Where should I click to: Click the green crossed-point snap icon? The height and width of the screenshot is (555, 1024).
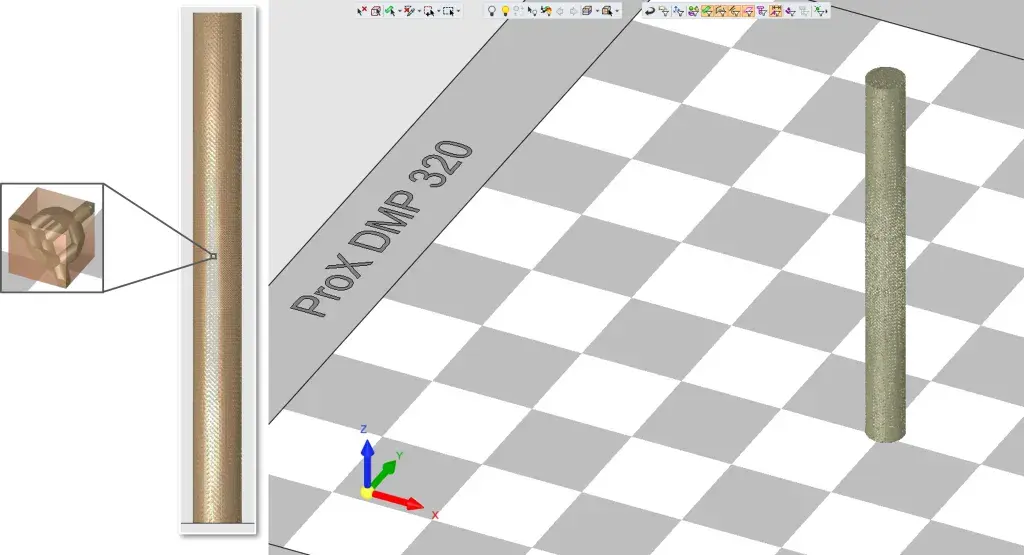click(x=819, y=11)
